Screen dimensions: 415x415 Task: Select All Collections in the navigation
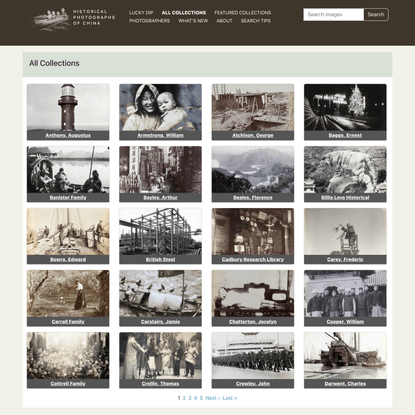point(184,13)
